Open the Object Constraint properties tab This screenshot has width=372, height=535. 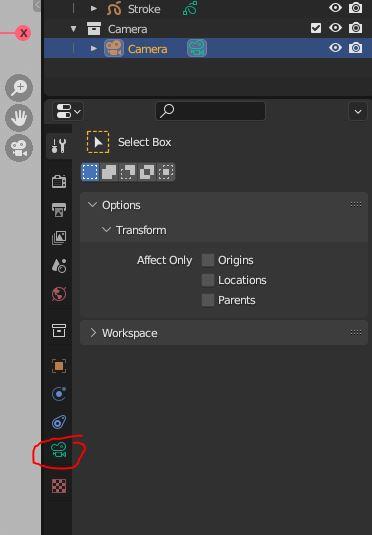(59, 422)
